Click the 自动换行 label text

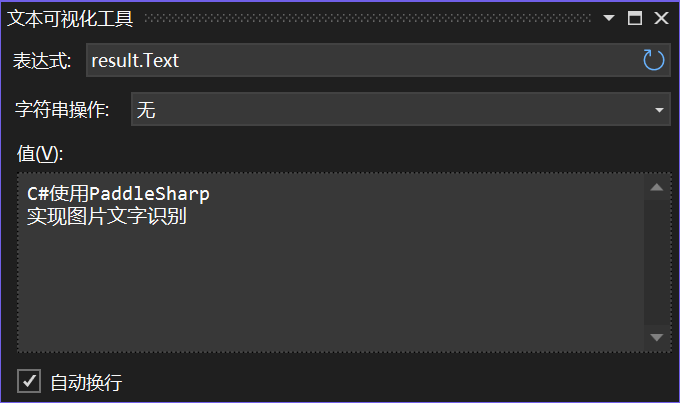(86, 382)
